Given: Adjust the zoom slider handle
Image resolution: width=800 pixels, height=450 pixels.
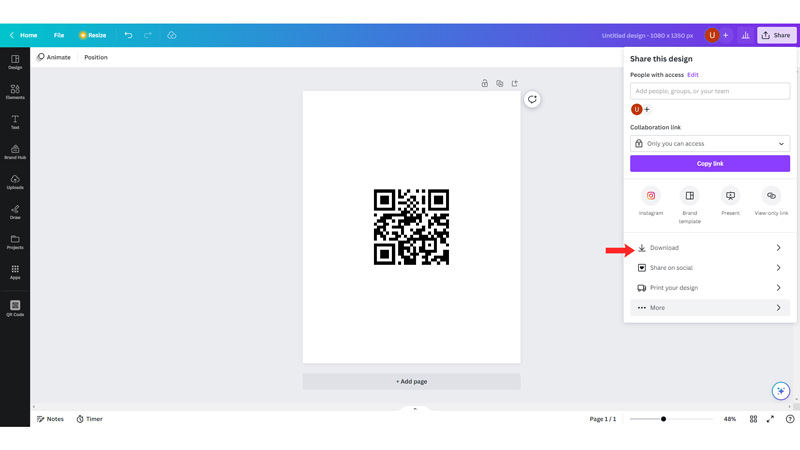Looking at the screenshot, I should pyautogui.click(x=663, y=419).
